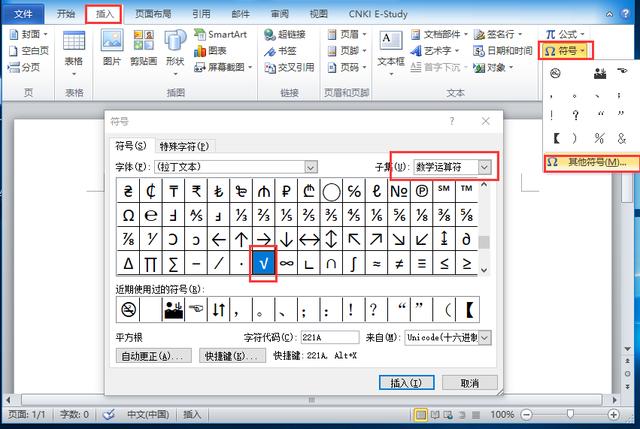Viewport: 640px width, 429px height.
Task: Click 取消 to cancel the dialog
Action: [470, 383]
